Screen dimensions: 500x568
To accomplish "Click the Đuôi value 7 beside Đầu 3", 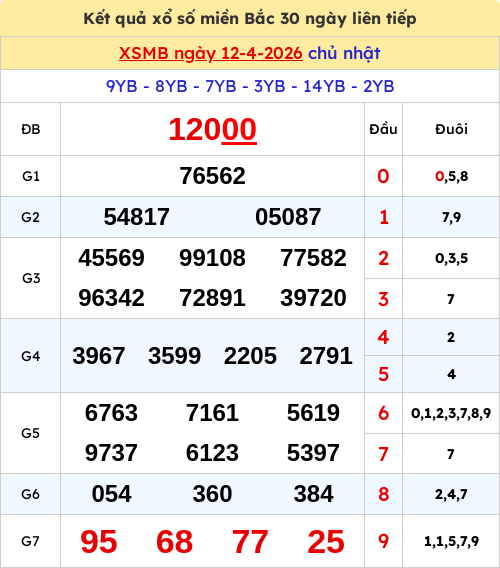I will (451, 299).
